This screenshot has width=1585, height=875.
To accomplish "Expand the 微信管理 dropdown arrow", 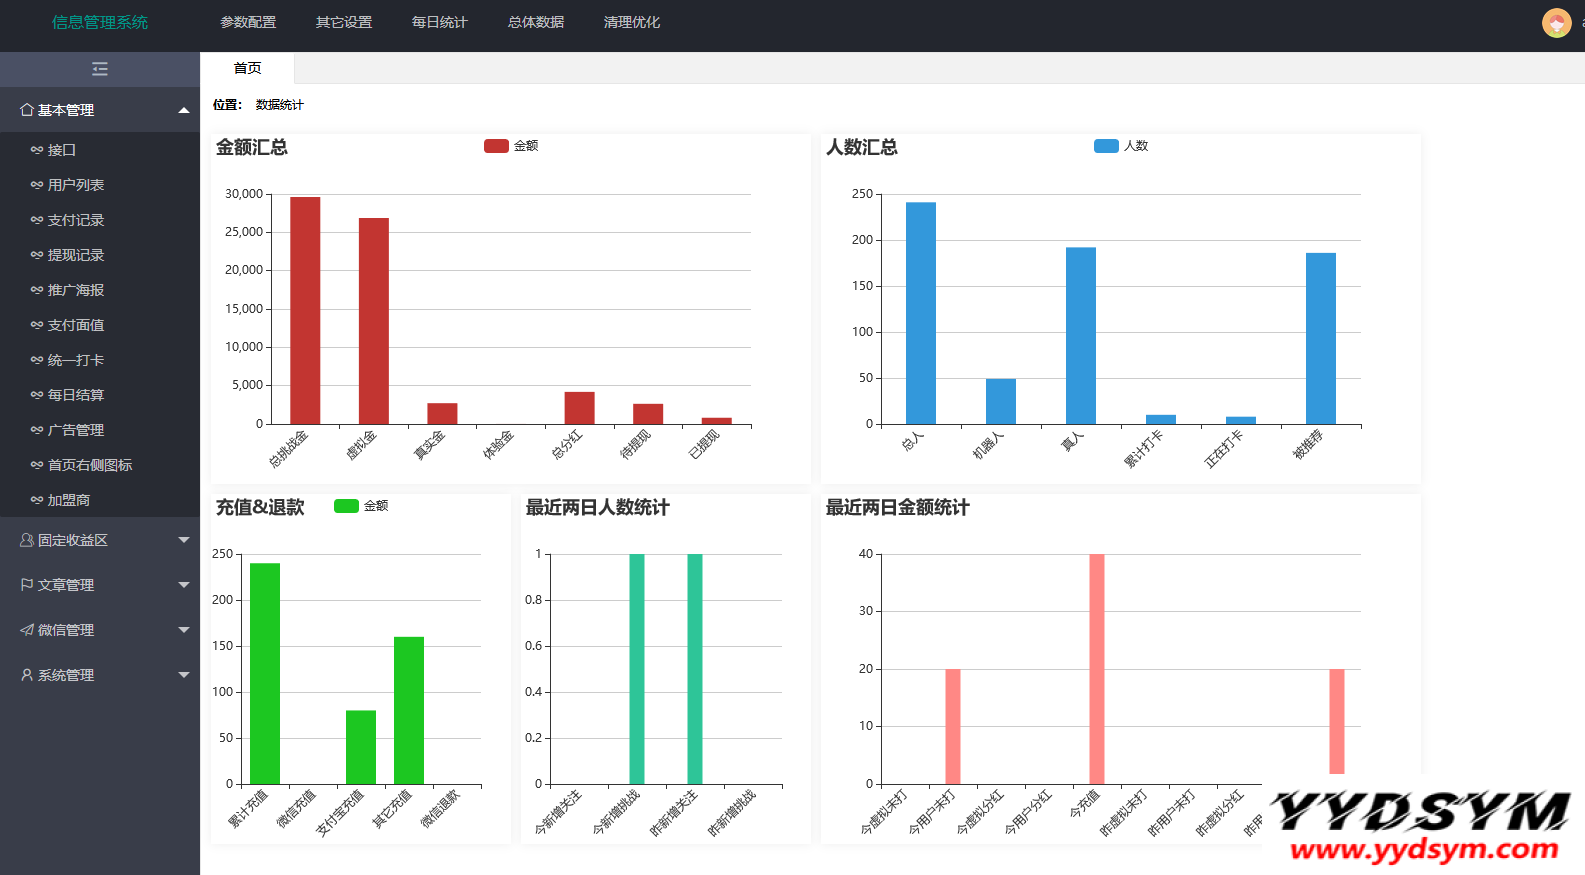I will [184, 630].
